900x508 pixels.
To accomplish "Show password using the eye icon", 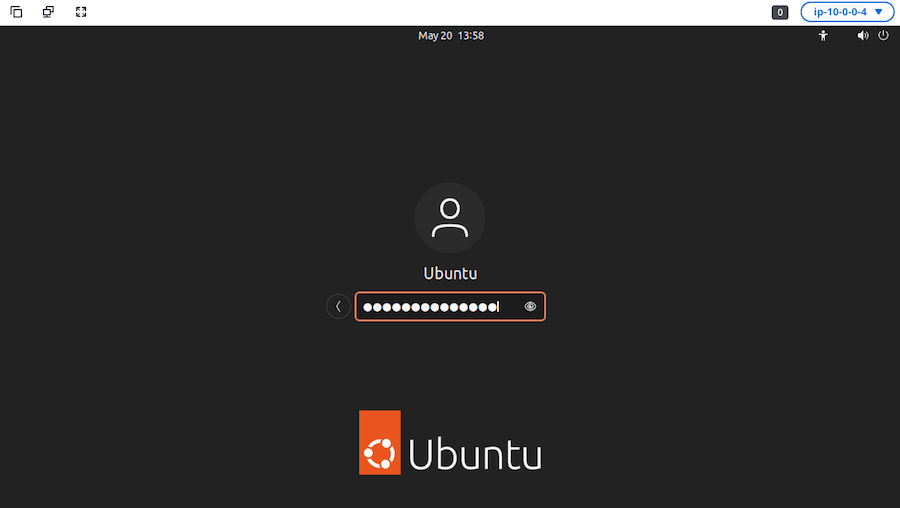I will tap(530, 307).
